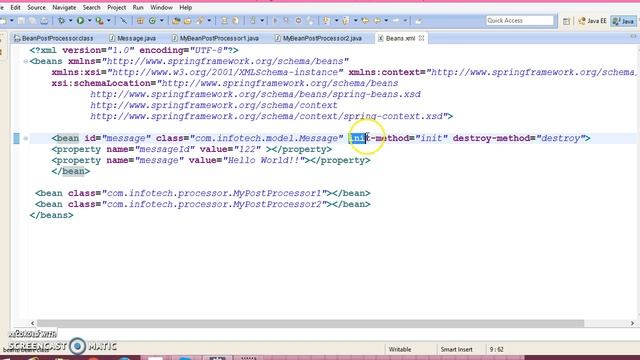Collapse the beans root element fold

point(25,61)
